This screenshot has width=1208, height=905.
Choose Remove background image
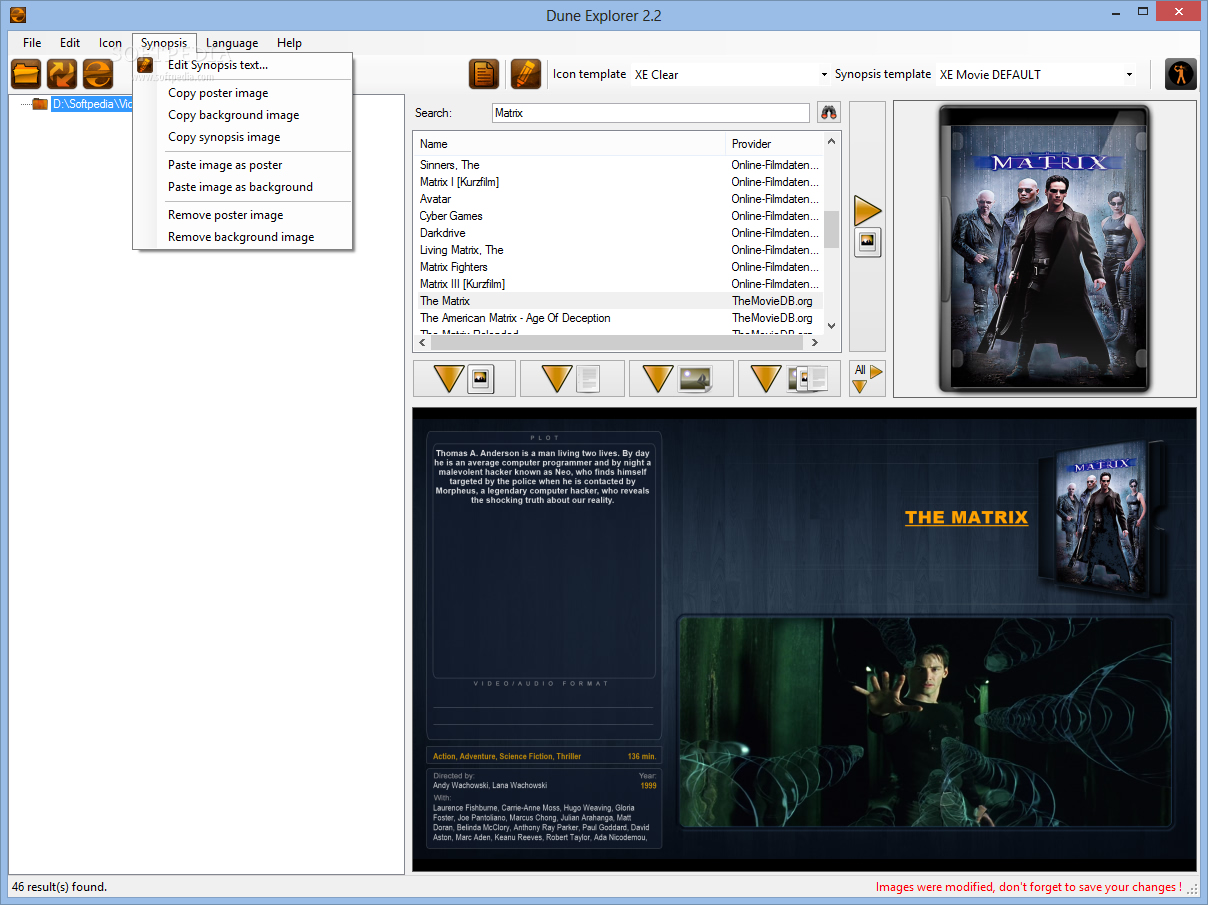[243, 237]
